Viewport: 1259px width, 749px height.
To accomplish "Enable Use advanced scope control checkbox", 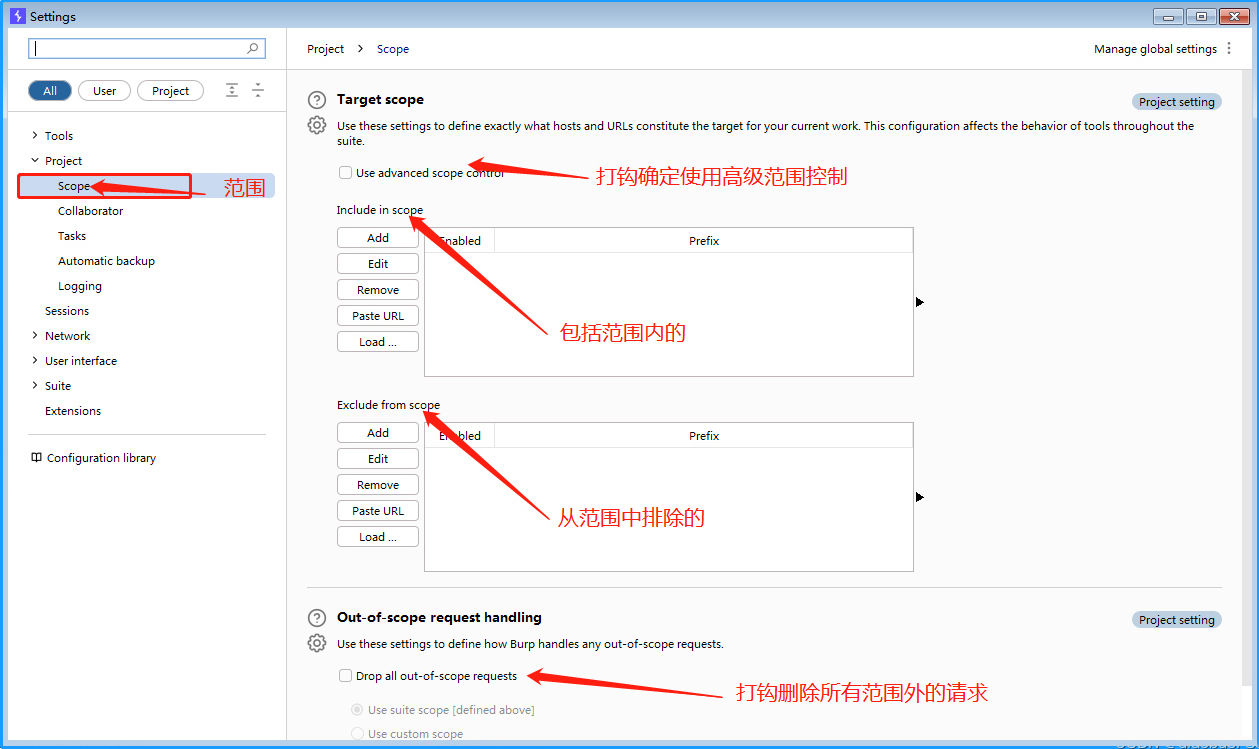I will [x=345, y=173].
